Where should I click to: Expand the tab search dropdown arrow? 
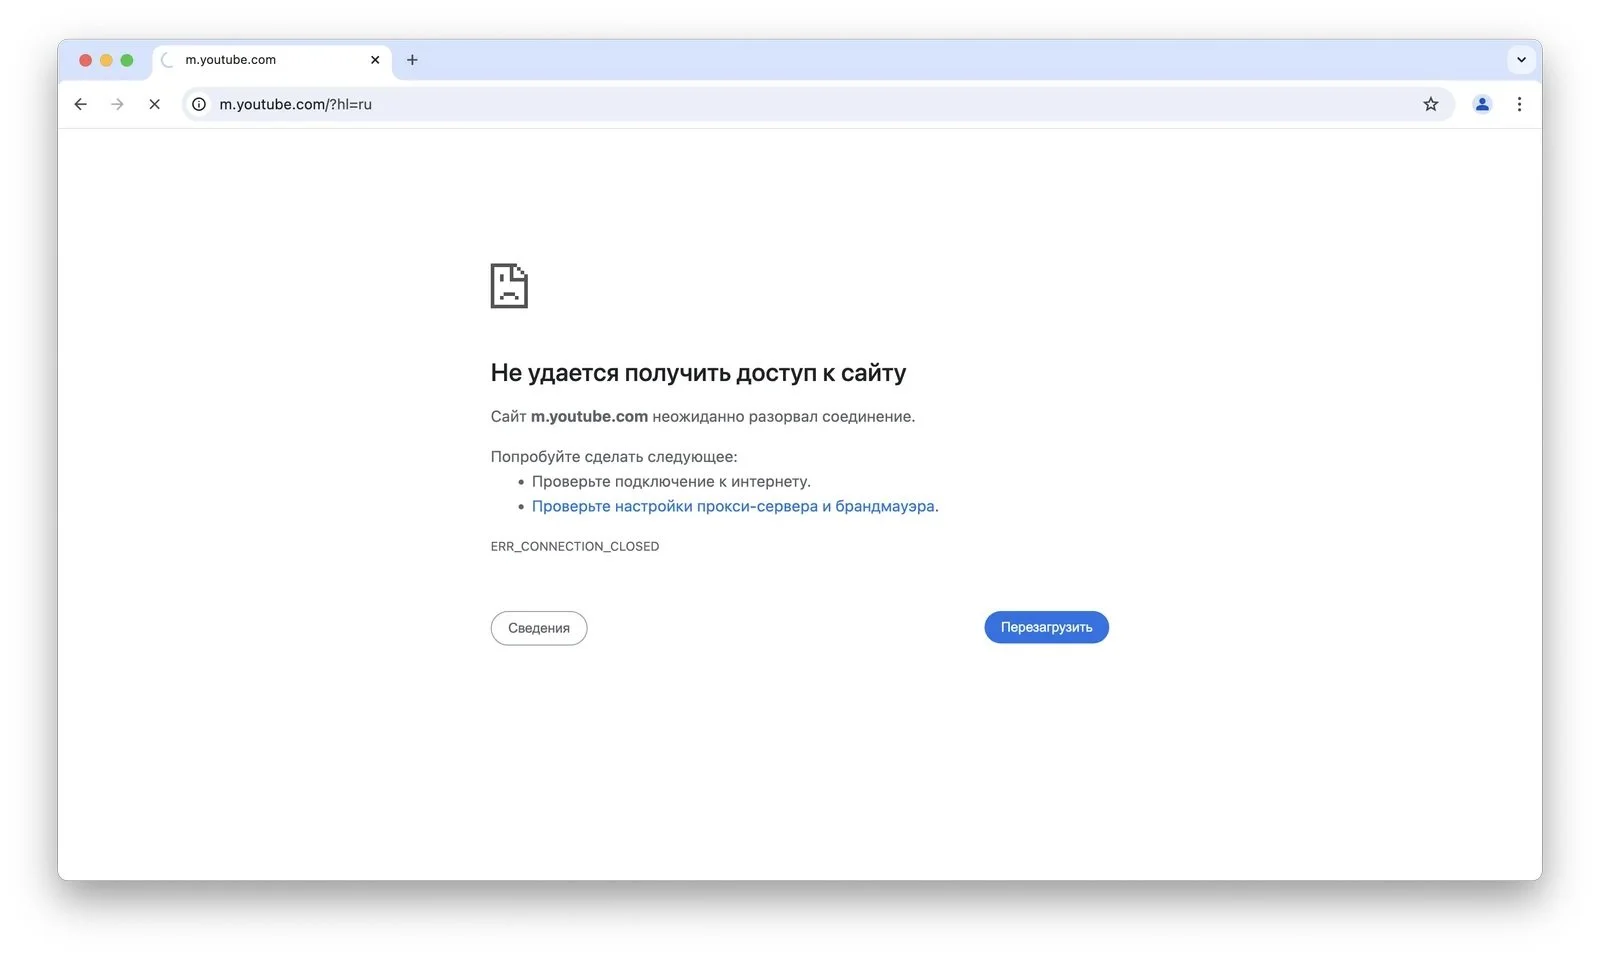(1521, 60)
